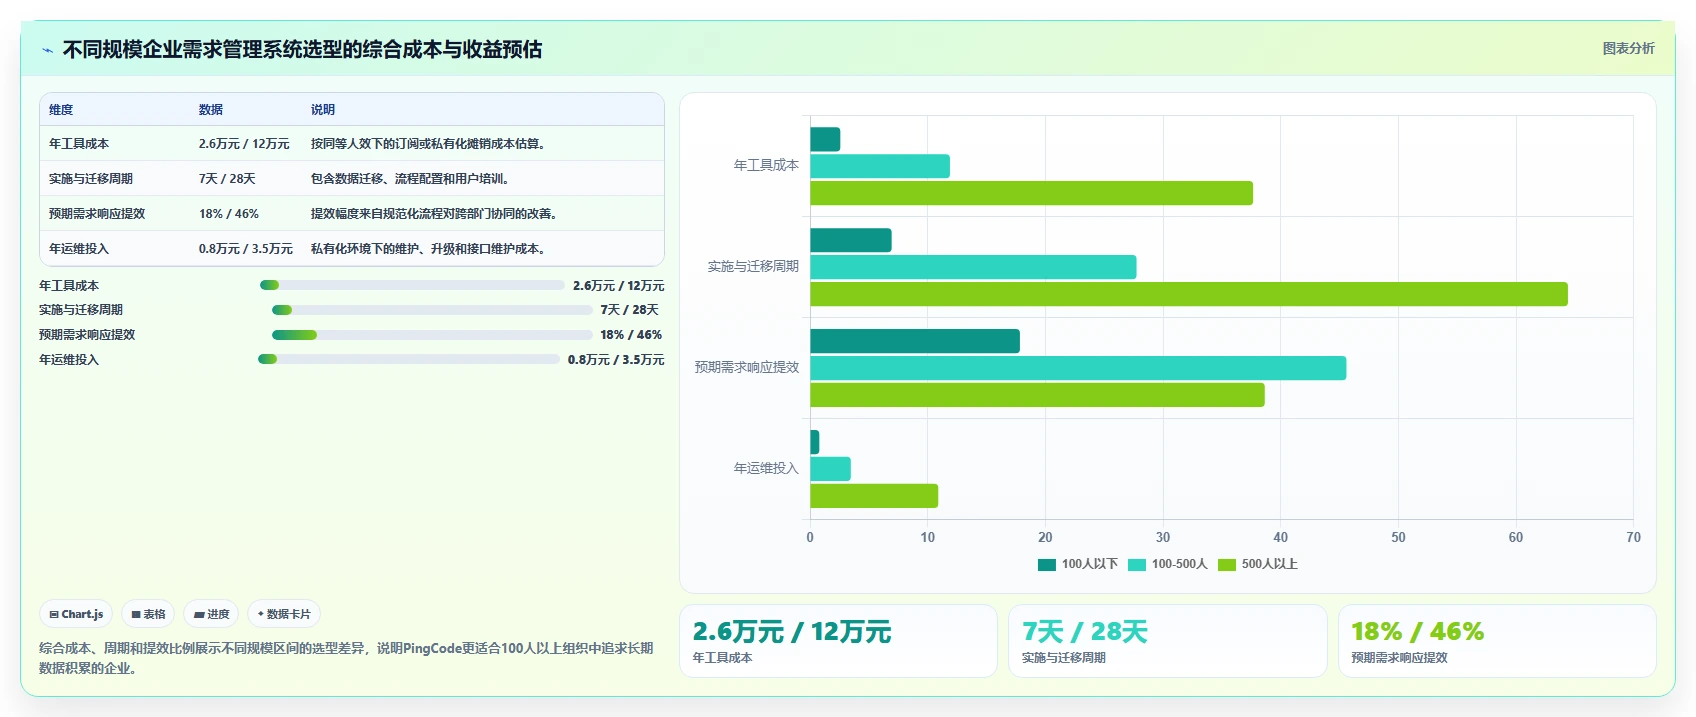
Task: Click the 100人以下 bar for 预期需求响应提效
Action: click(915, 341)
